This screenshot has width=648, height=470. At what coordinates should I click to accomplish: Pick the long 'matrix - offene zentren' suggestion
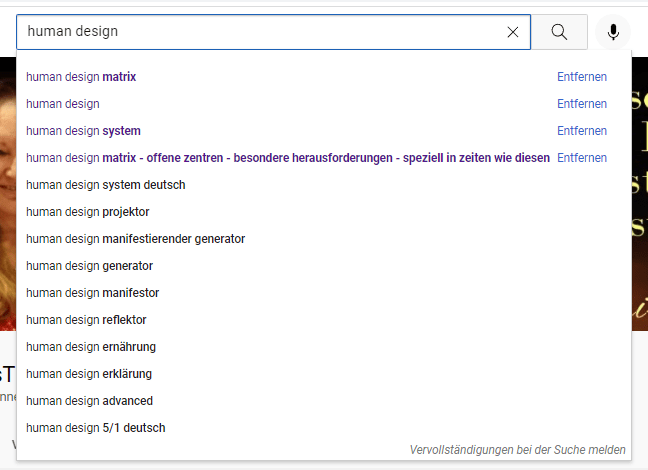[x=288, y=158]
